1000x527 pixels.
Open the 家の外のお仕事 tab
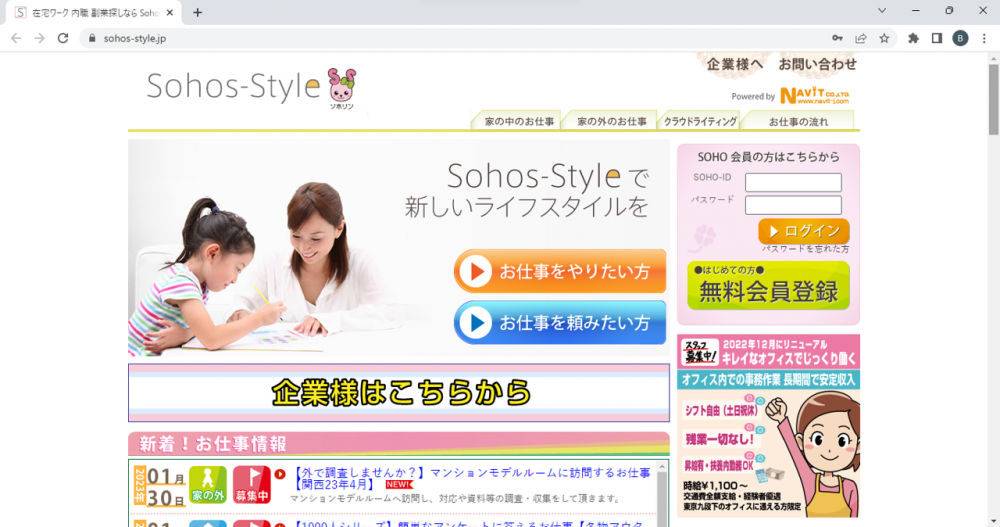(611, 121)
